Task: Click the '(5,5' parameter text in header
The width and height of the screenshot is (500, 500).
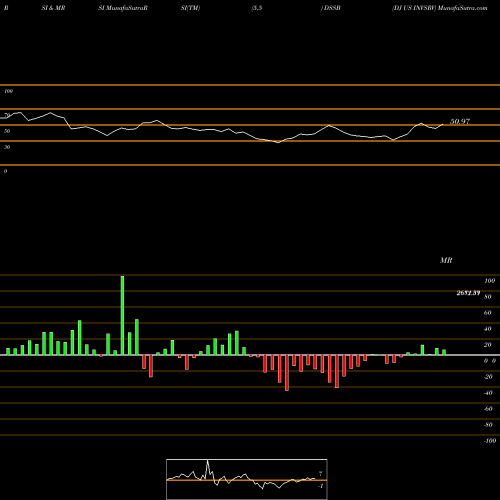Action: point(257,8)
